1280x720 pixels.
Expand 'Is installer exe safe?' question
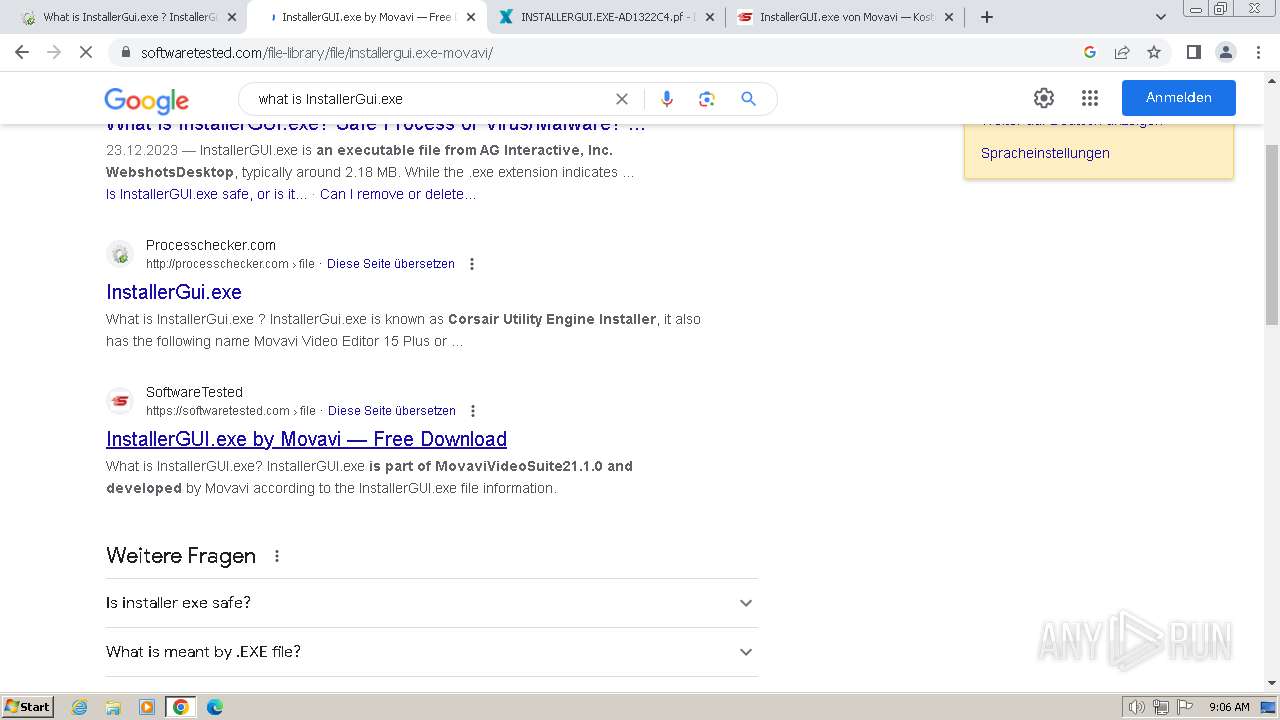tap(431, 603)
